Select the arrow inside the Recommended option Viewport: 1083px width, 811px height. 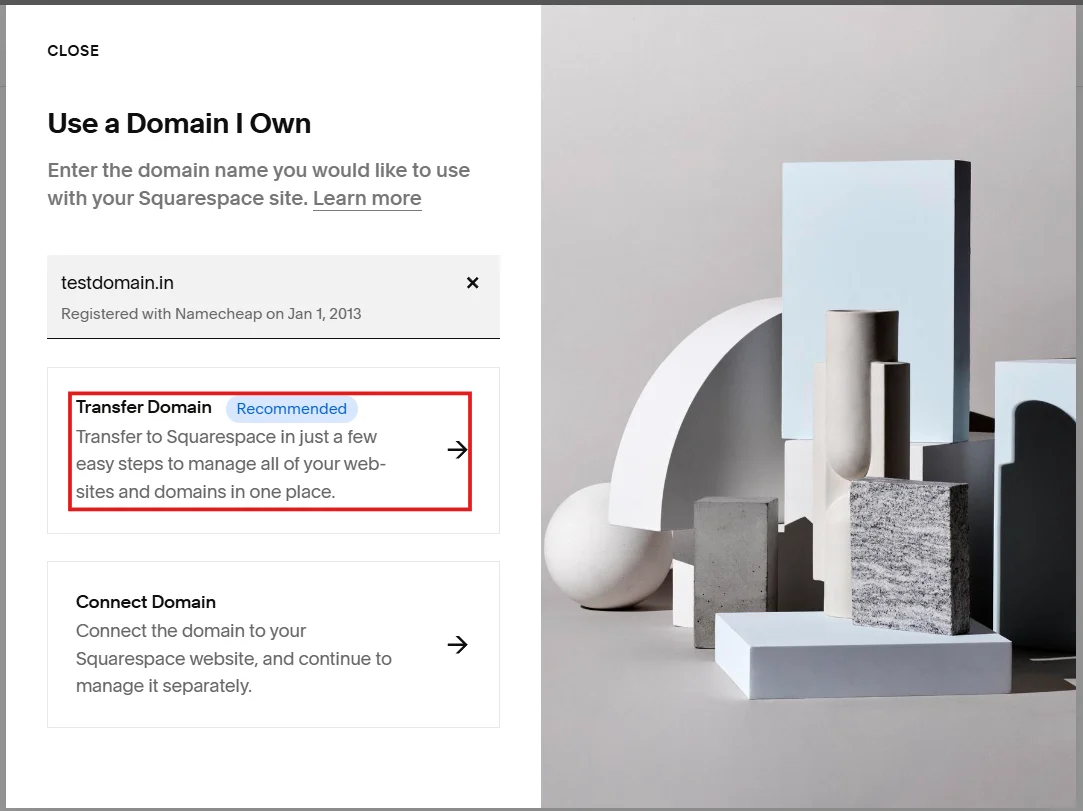pyautogui.click(x=457, y=450)
